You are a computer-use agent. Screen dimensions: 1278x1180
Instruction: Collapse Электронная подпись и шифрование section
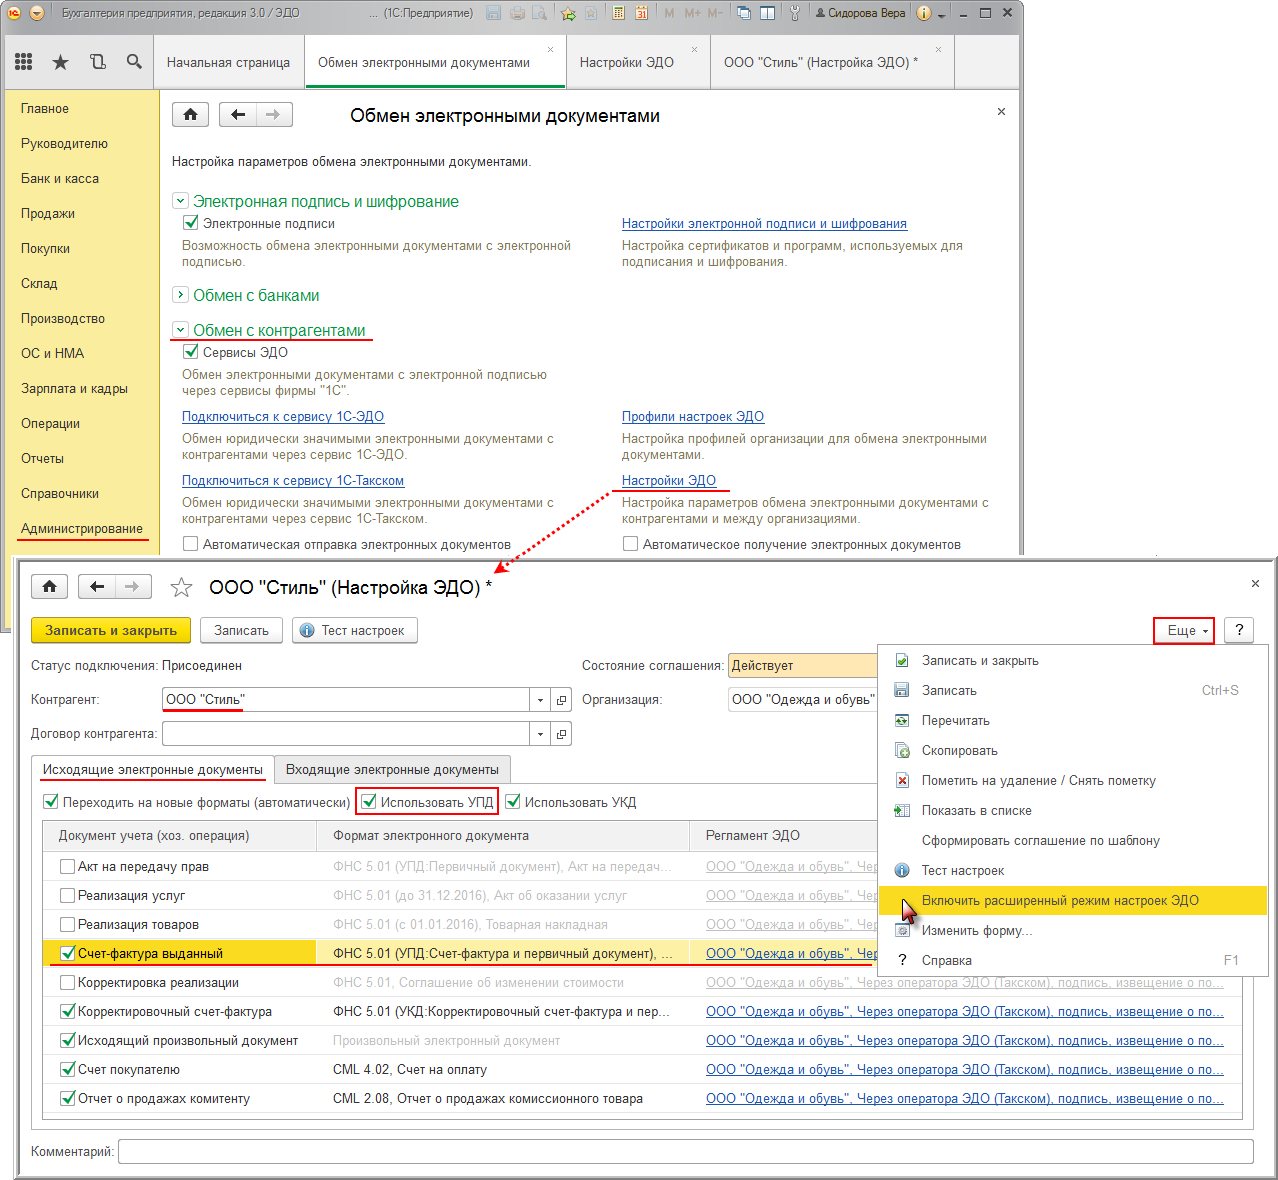pyautogui.click(x=180, y=201)
